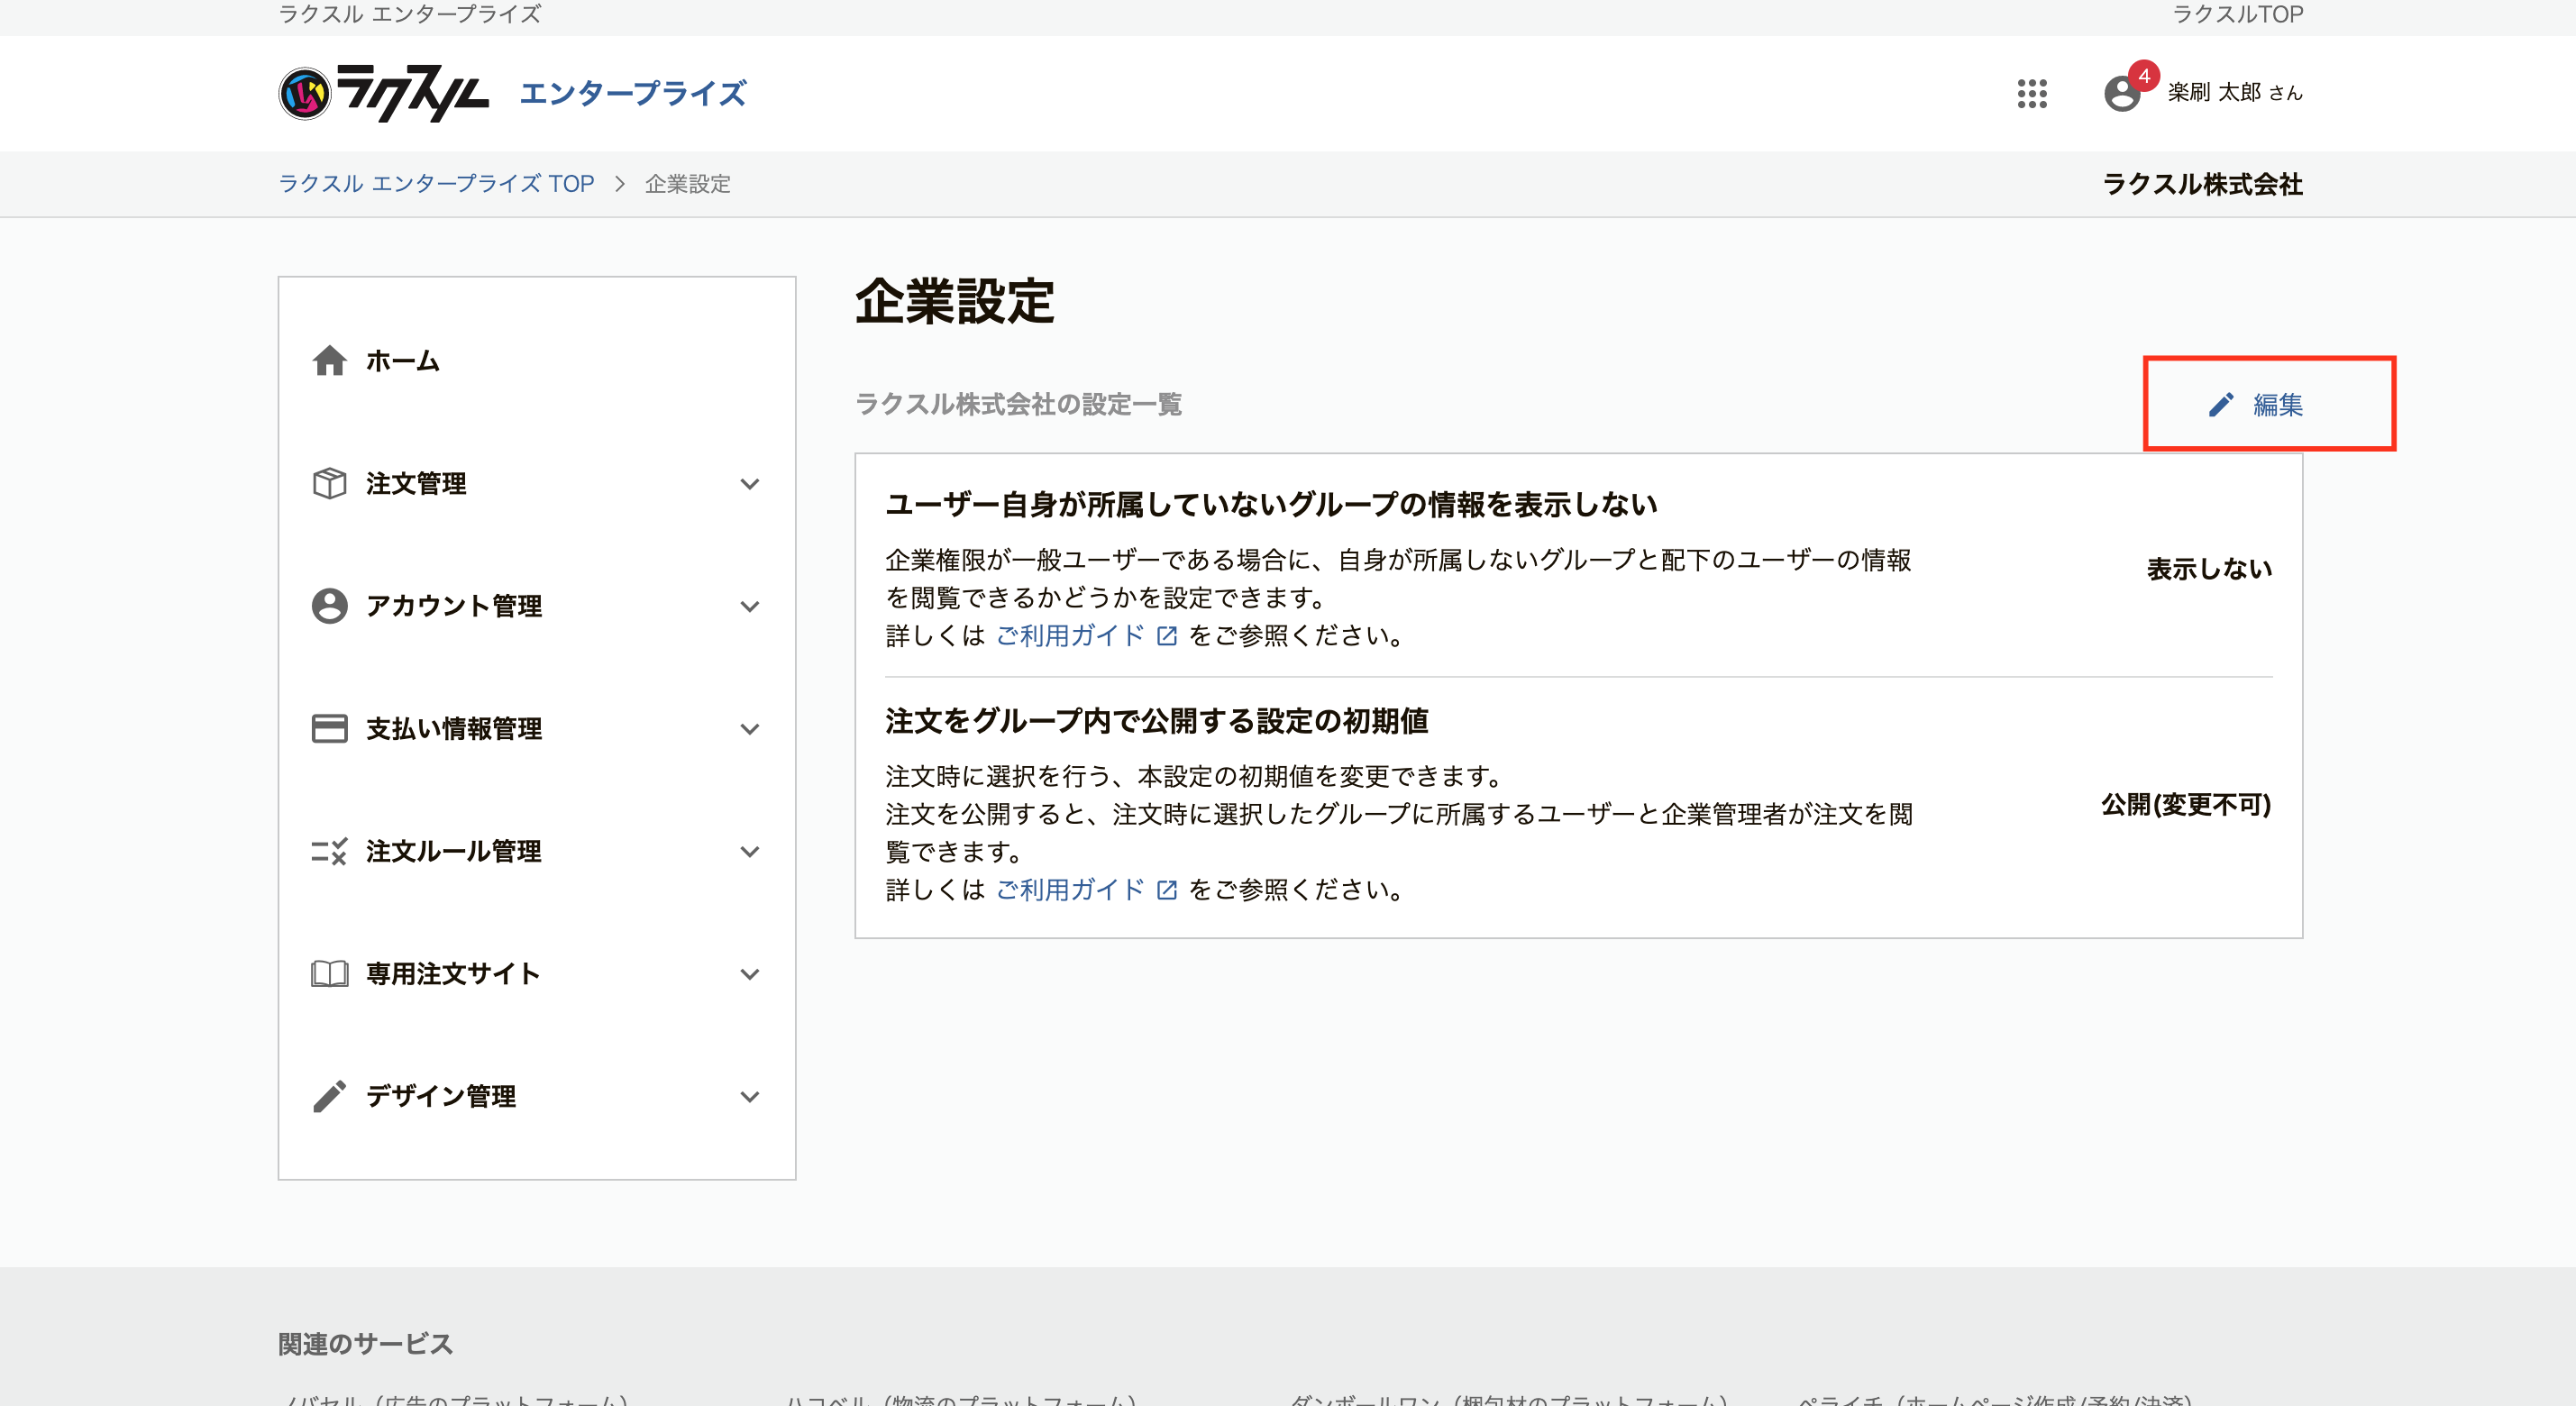
Task: Click ラクスル株式会社の設定一覧 subtitle
Action: pyautogui.click(x=1018, y=405)
